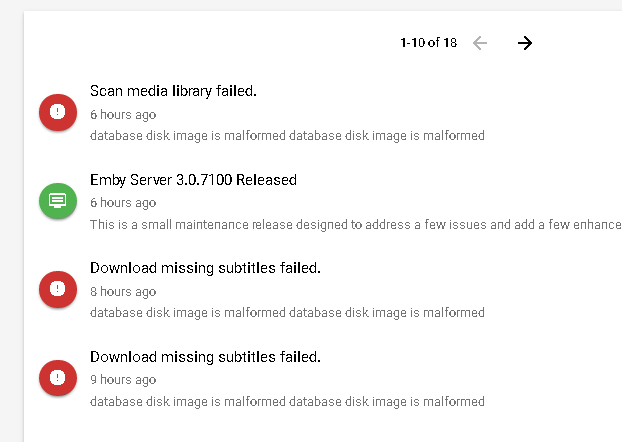
Task: Click the green message icon for Emby Server release
Action: (x=58, y=200)
